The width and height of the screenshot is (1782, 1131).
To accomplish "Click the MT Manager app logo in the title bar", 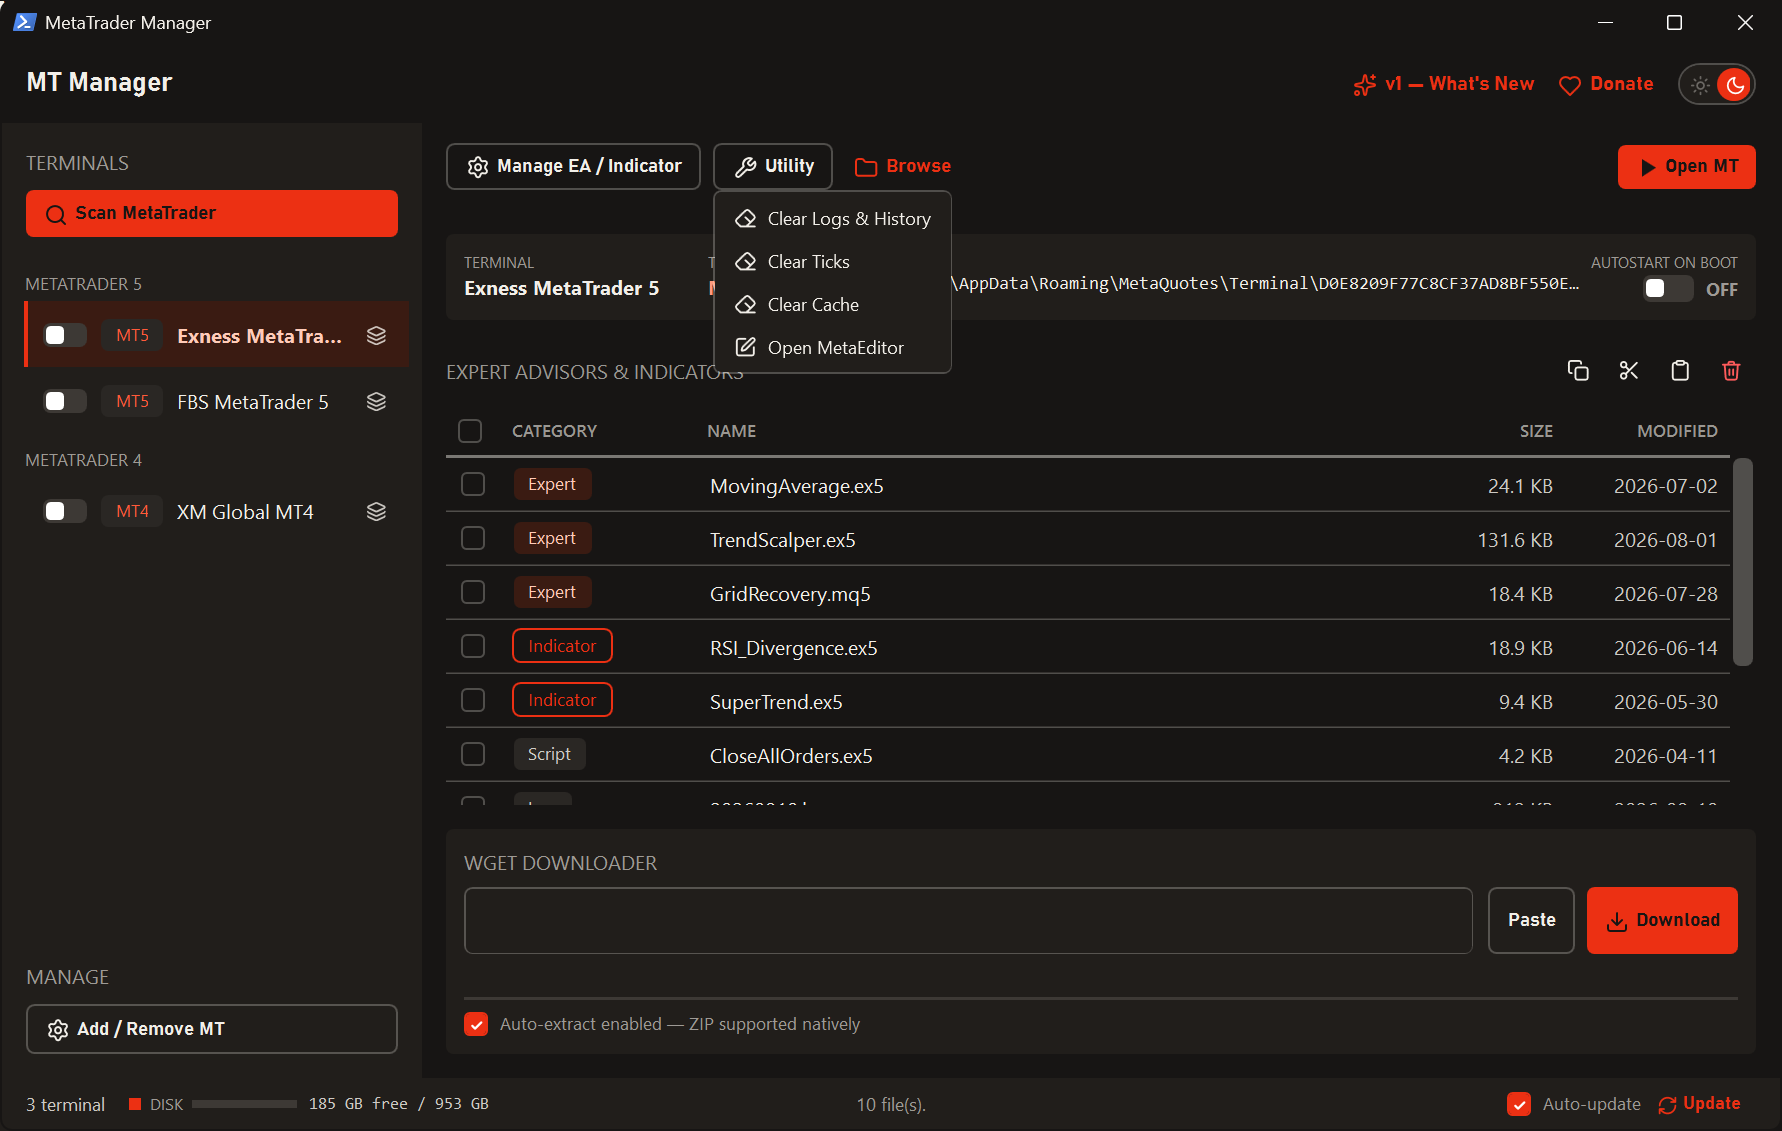I will 25,22.
